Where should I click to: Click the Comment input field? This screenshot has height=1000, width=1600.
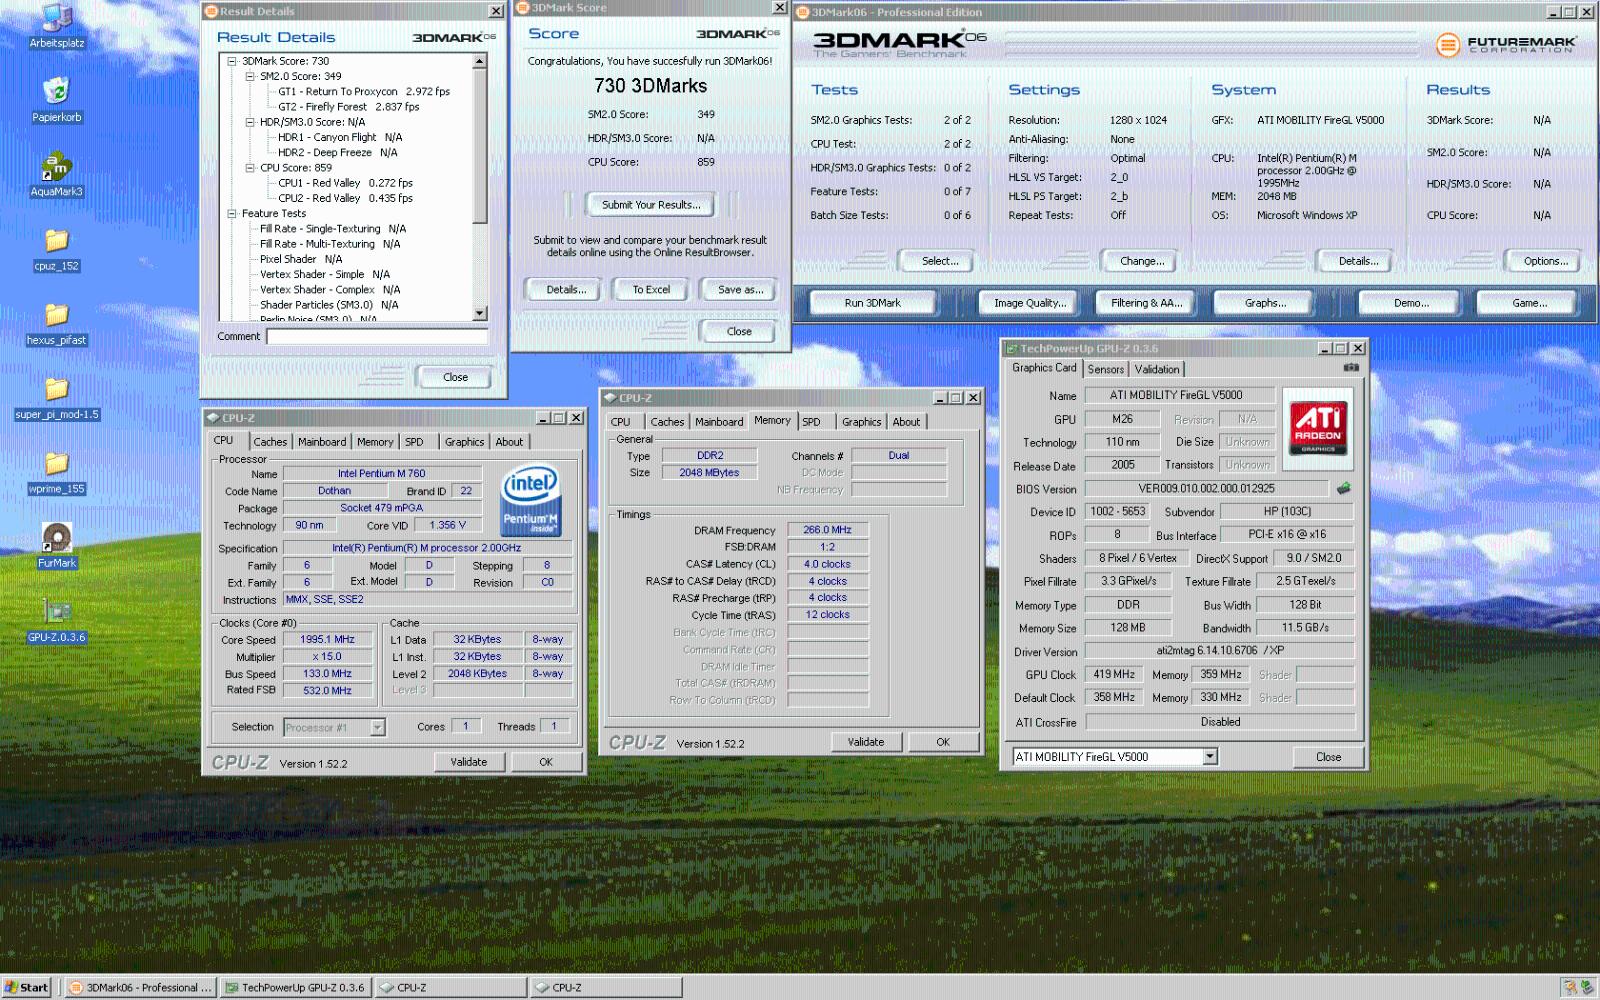tap(376, 337)
